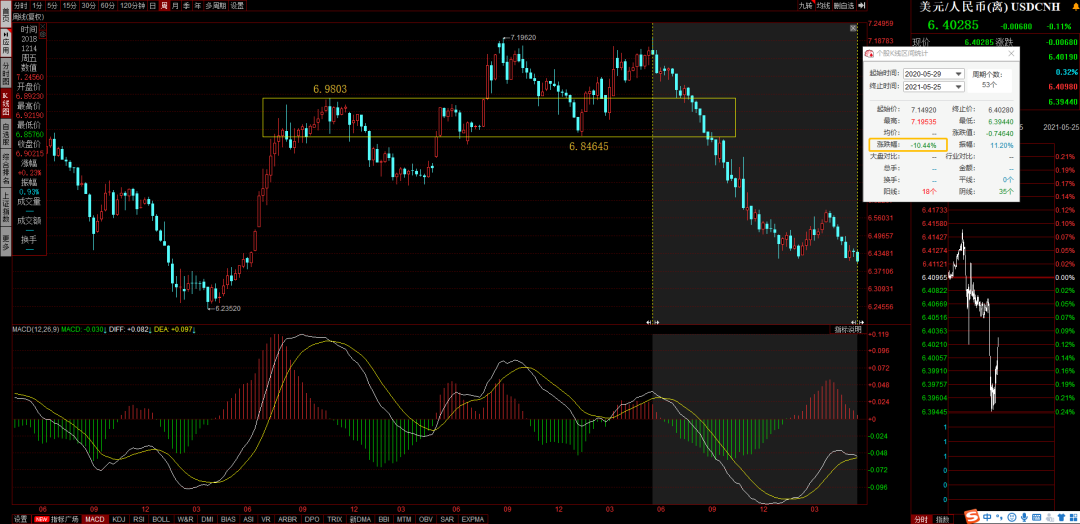
Task: Close the small X box at chart corner
Action: pyautogui.click(x=854, y=28)
